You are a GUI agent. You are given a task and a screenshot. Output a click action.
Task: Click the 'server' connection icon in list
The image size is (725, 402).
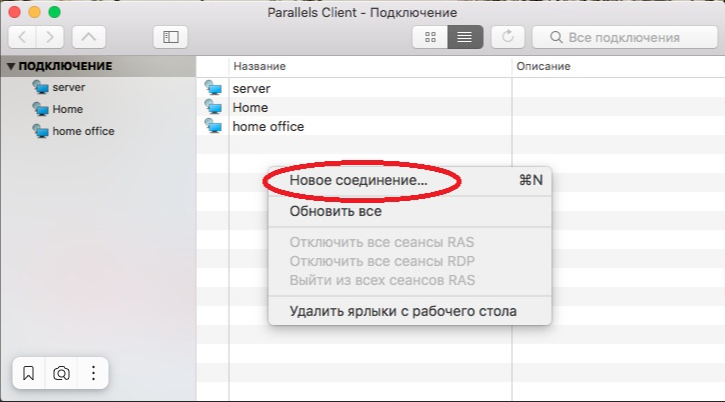click(x=212, y=89)
